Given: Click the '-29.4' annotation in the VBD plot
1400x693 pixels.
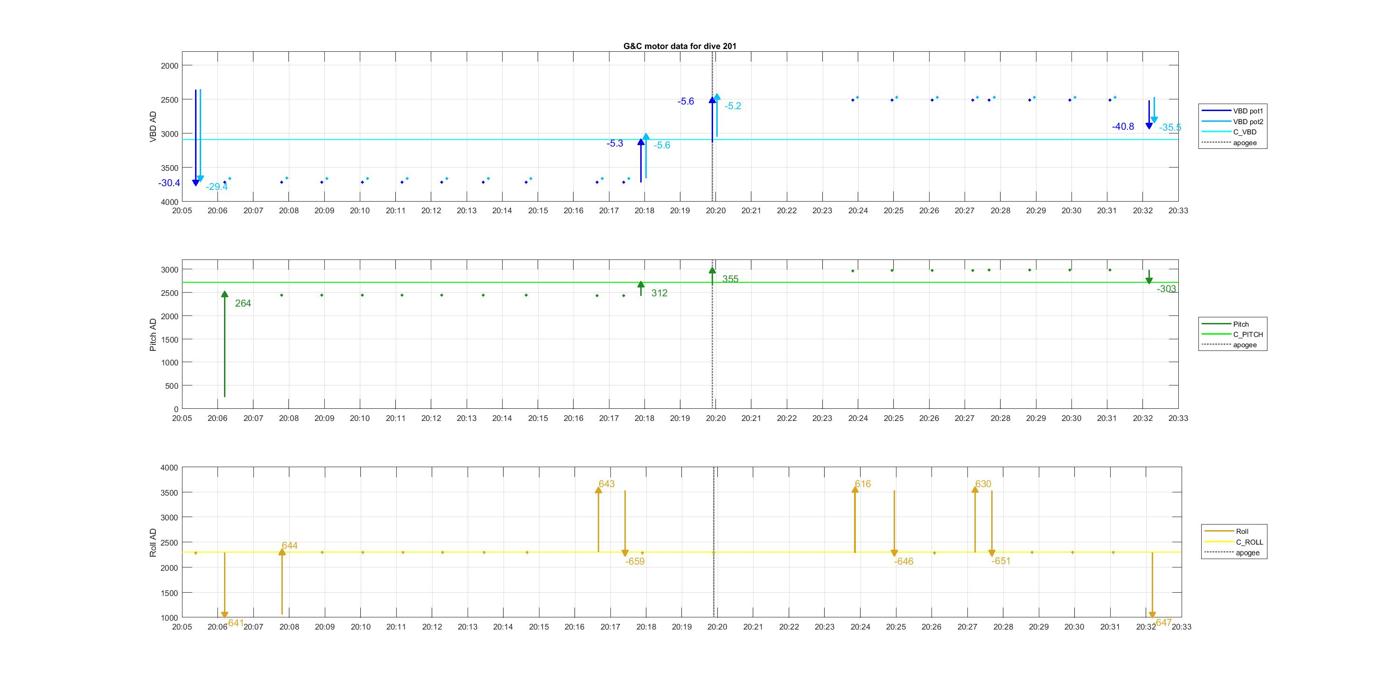Looking at the screenshot, I should coord(216,187).
